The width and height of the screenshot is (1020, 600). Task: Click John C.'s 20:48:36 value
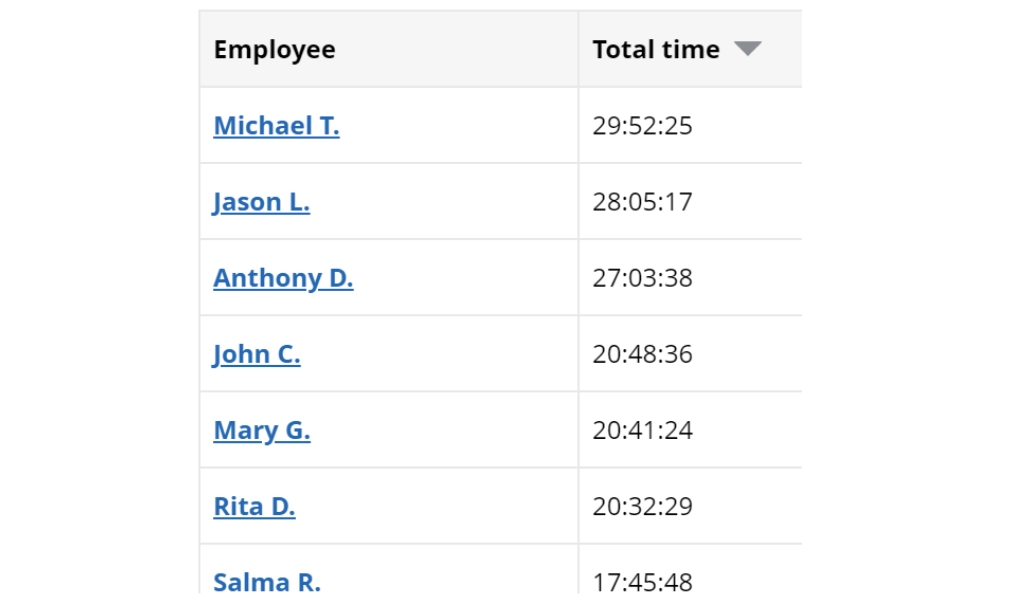pyautogui.click(x=643, y=353)
